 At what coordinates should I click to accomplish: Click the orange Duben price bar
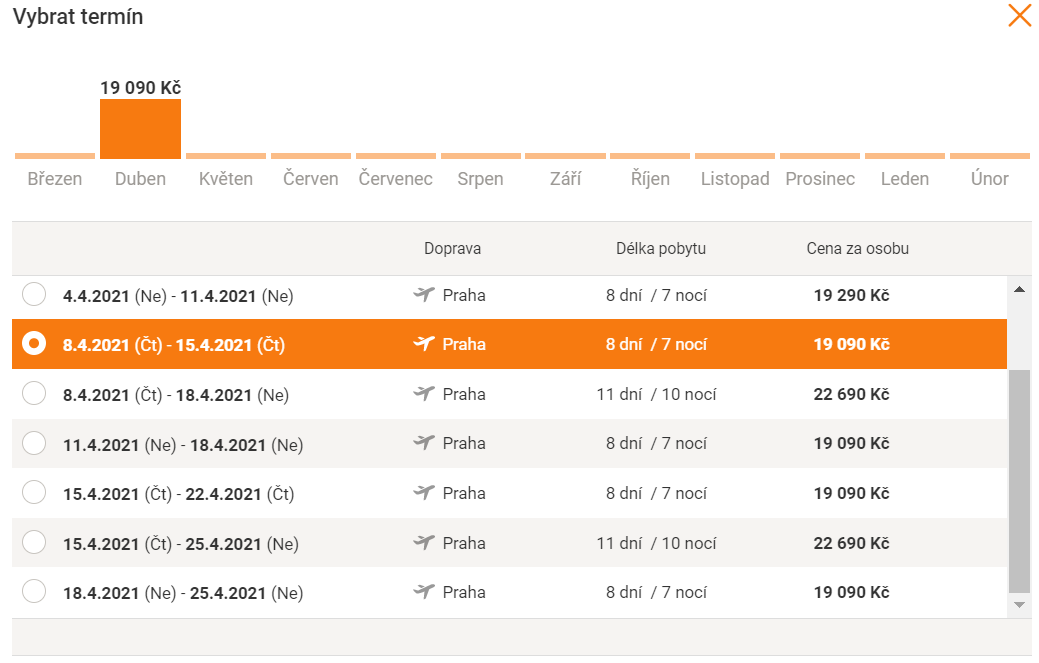(x=140, y=129)
